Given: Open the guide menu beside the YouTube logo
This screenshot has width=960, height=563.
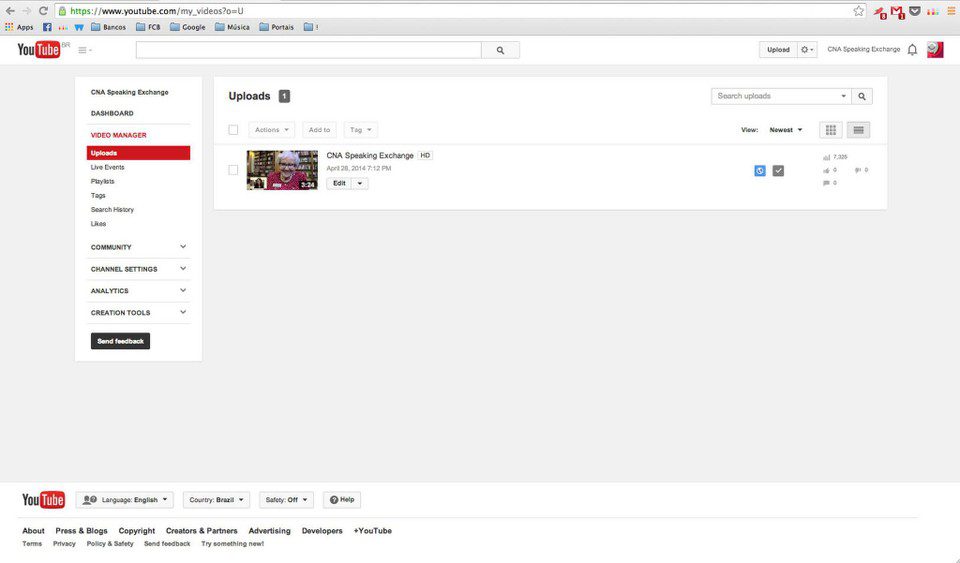Looking at the screenshot, I should pos(84,50).
